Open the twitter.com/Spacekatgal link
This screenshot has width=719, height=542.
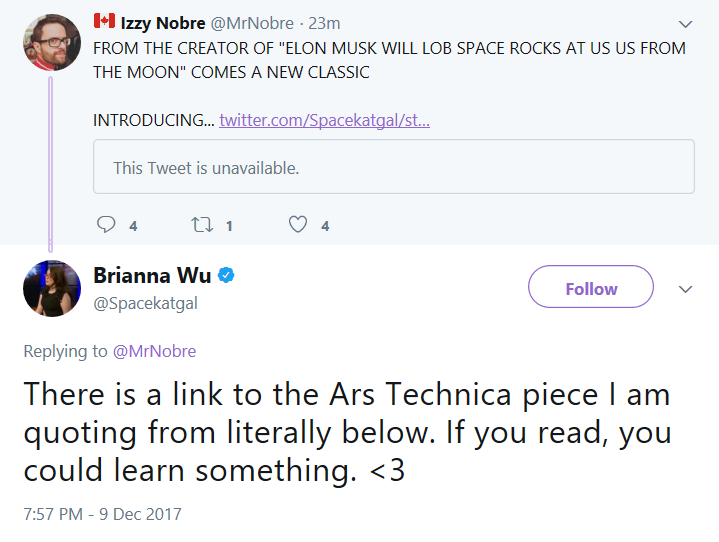tap(324, 120)
